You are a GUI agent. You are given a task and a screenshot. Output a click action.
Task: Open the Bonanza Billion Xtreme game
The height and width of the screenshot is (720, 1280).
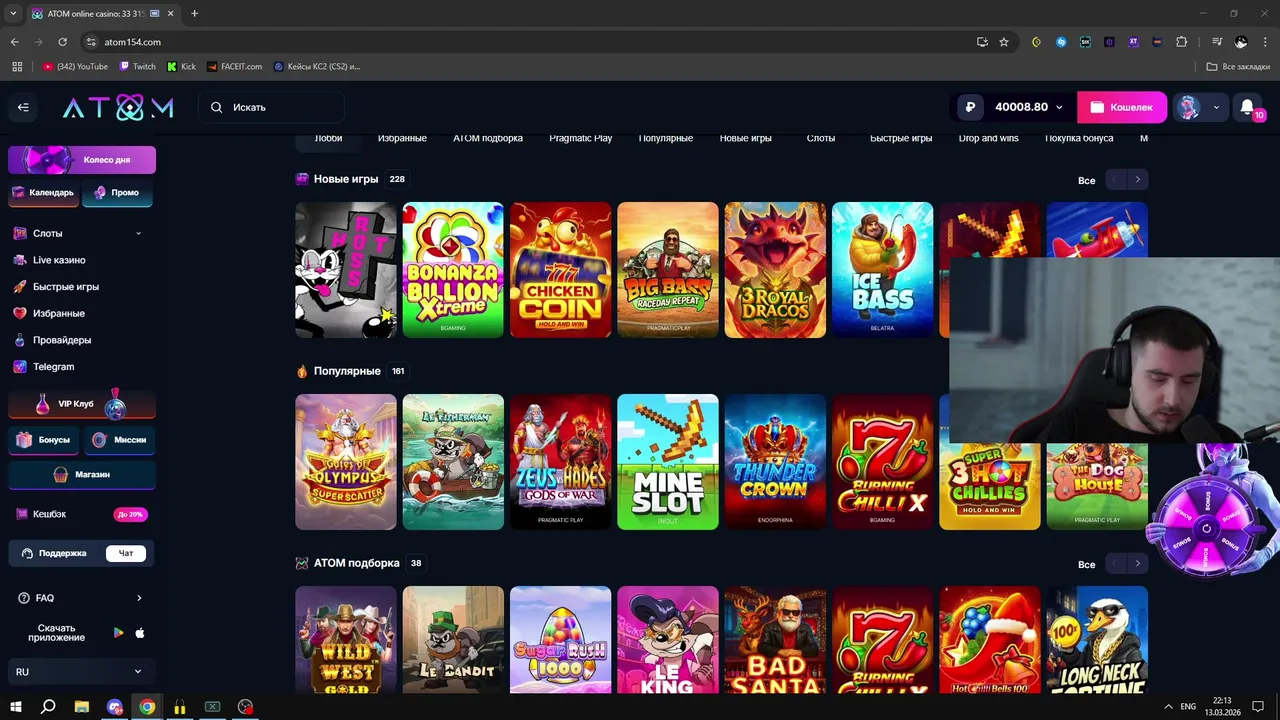point(453,270)
